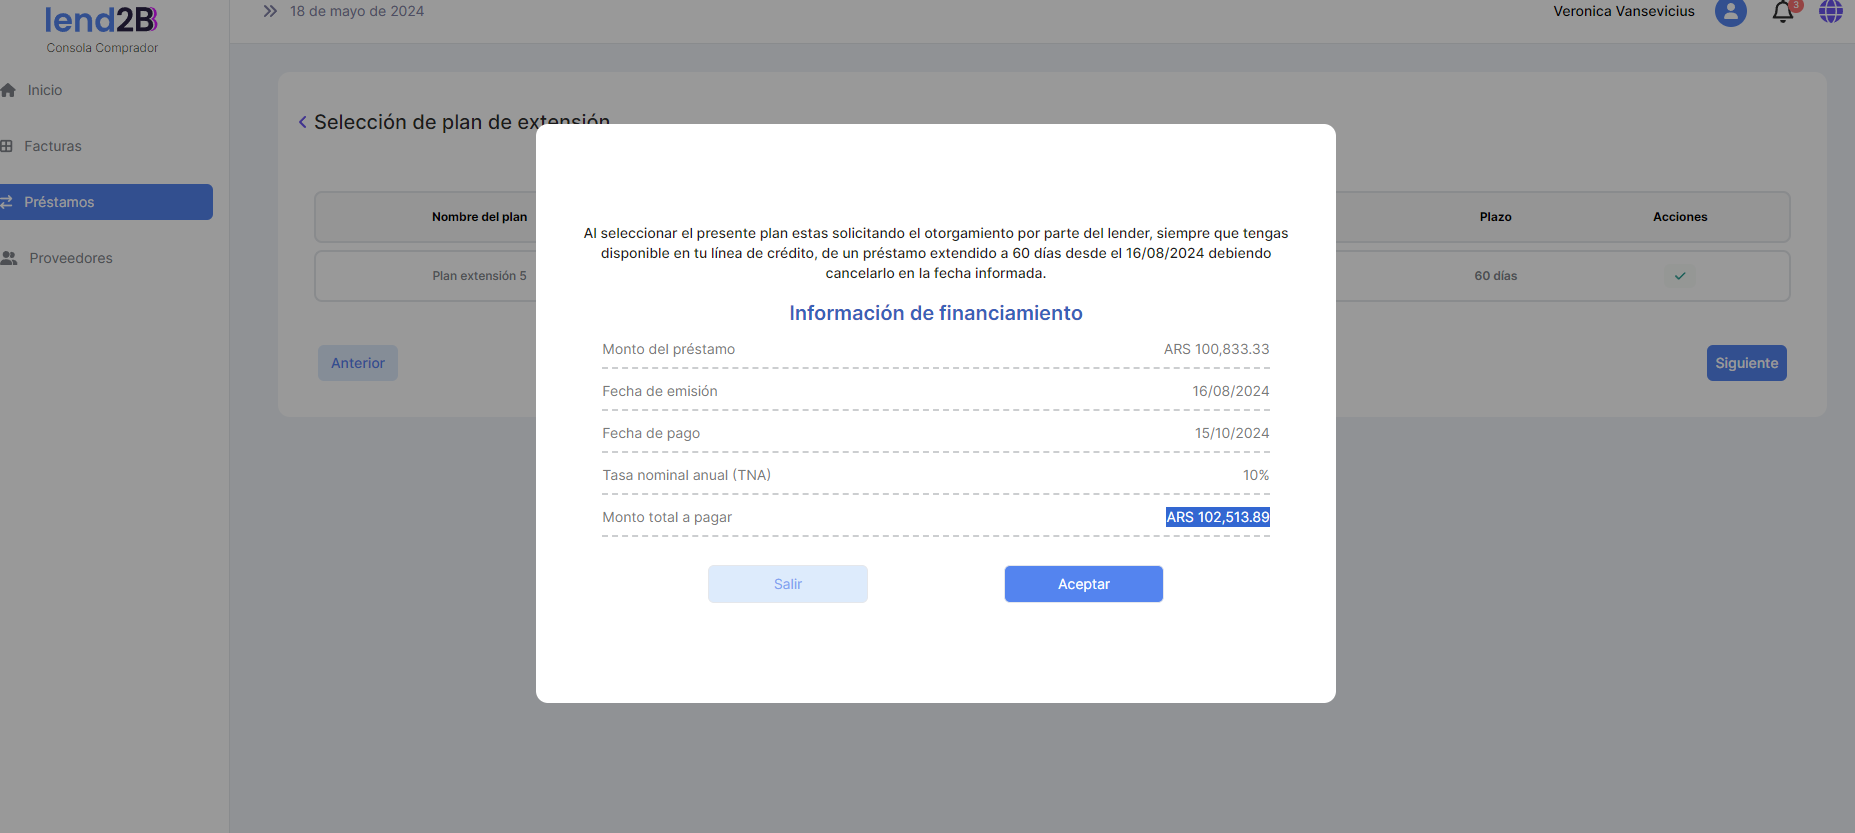This screenshot has width=1855, height=833.
Task: Click the Proveedores people icon
Action: (x=9, y=258)
